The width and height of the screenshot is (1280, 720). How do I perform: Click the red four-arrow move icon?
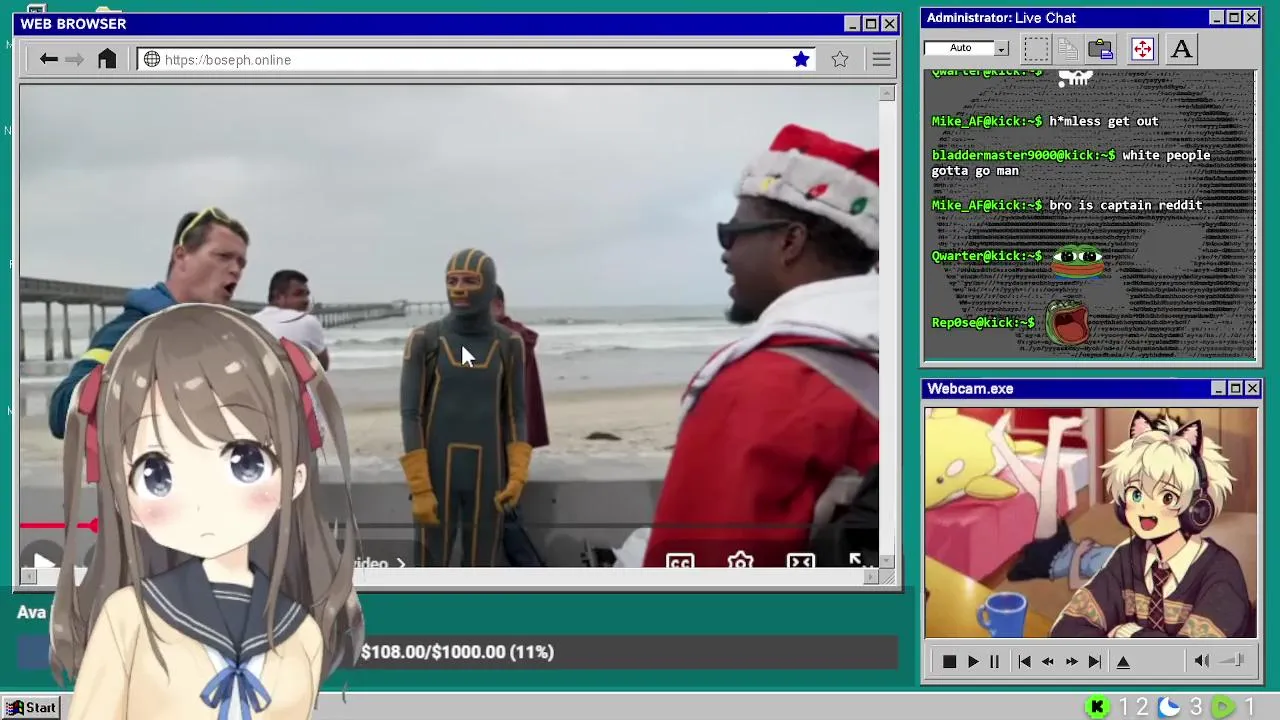click(1142, 48)
